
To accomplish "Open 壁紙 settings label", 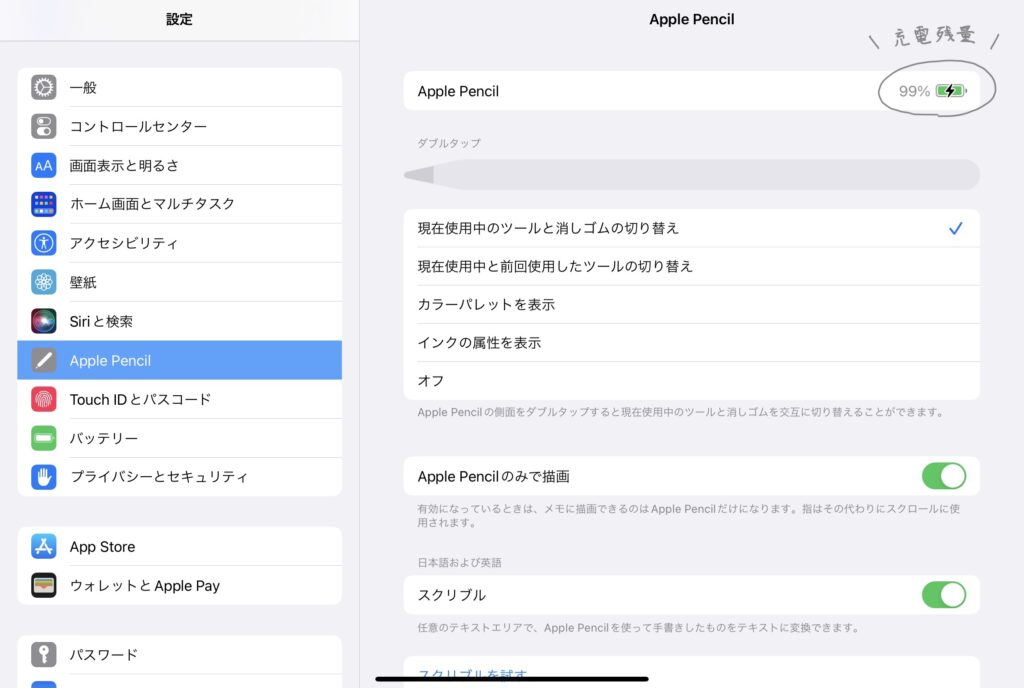I will 83,282.
